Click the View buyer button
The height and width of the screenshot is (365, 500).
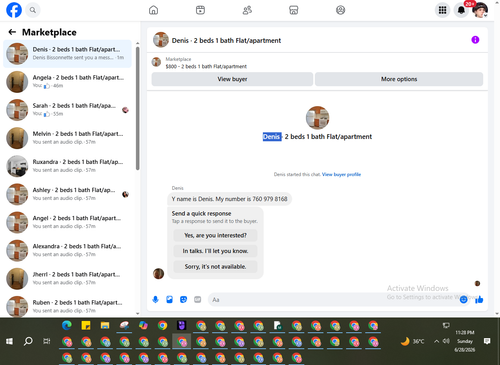click(x=232, y=79)
